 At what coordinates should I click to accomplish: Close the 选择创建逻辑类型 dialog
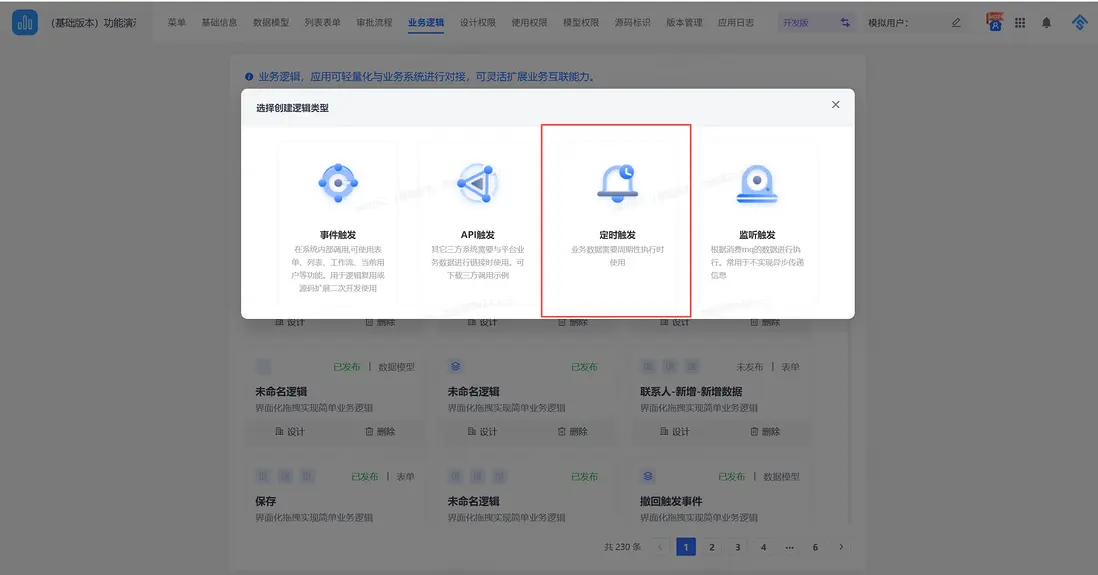(x=835, y=104)
